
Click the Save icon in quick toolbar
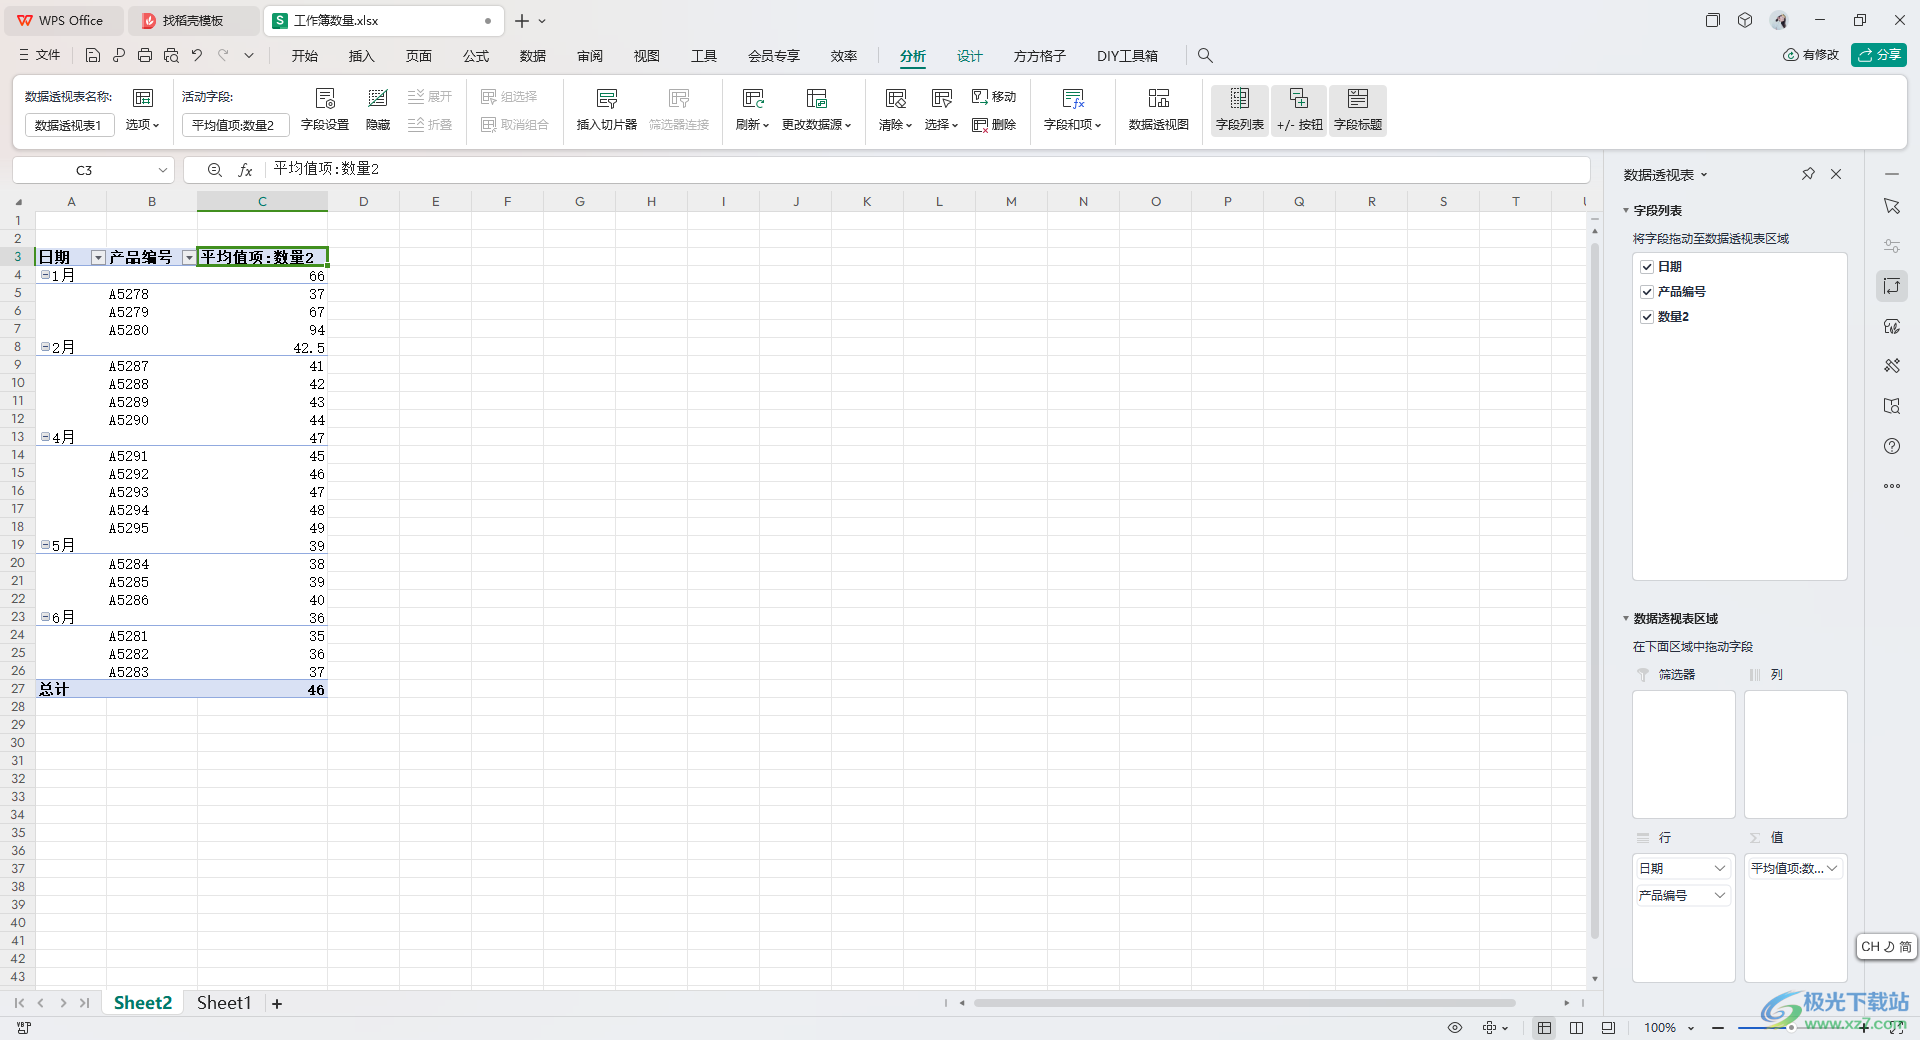(93, 56)
